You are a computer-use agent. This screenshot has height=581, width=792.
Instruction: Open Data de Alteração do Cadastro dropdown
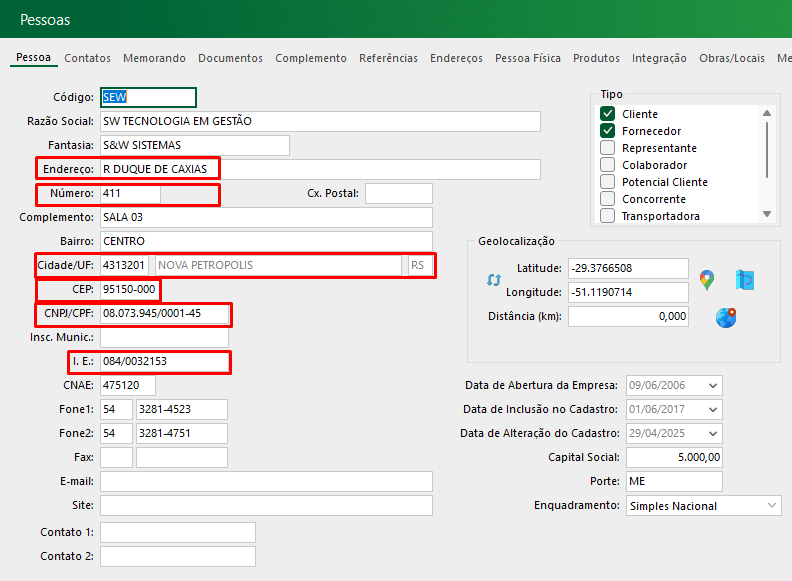(x=713, y=433)
